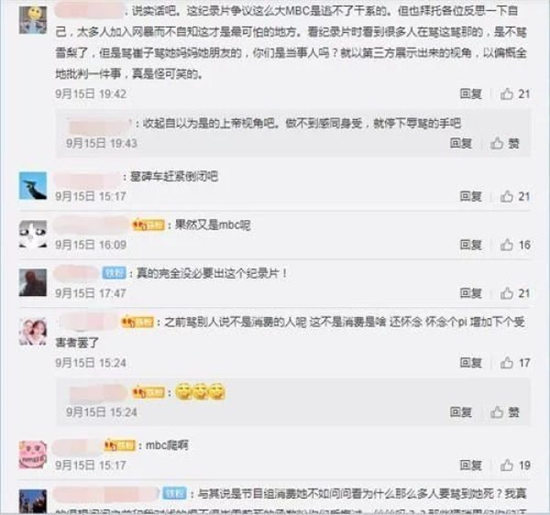Open the bird avatar profile
This screenshot has height=515, width=550.
pos(33,186)
